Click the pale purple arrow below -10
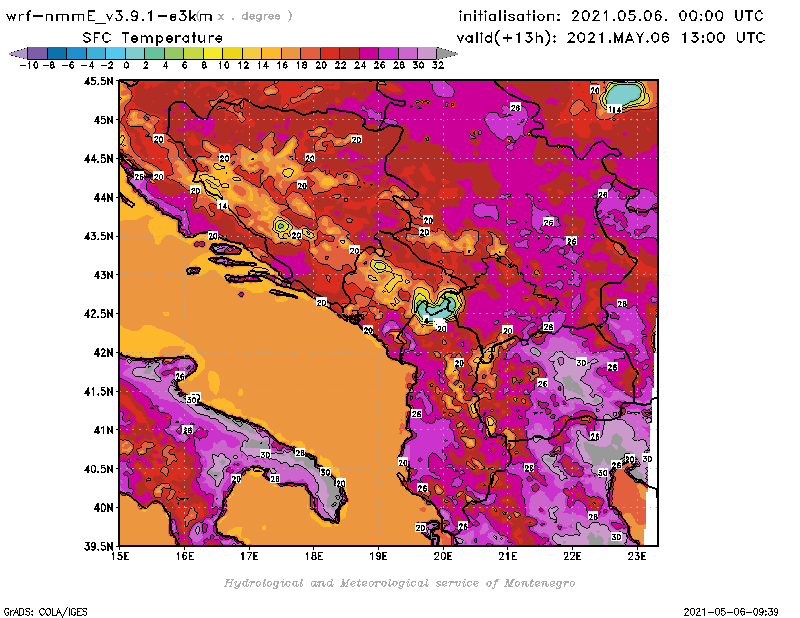Viewport: 800px width, 618px height. pos(18,54)
